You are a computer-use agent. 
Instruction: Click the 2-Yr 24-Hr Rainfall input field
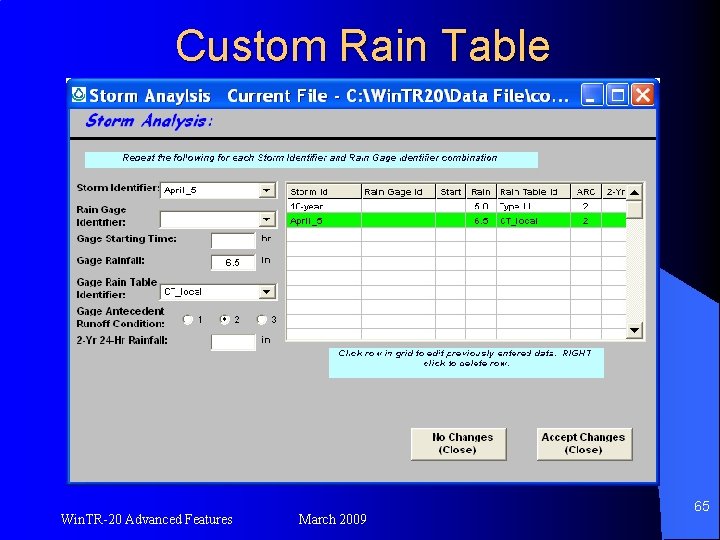pos(233,342)
